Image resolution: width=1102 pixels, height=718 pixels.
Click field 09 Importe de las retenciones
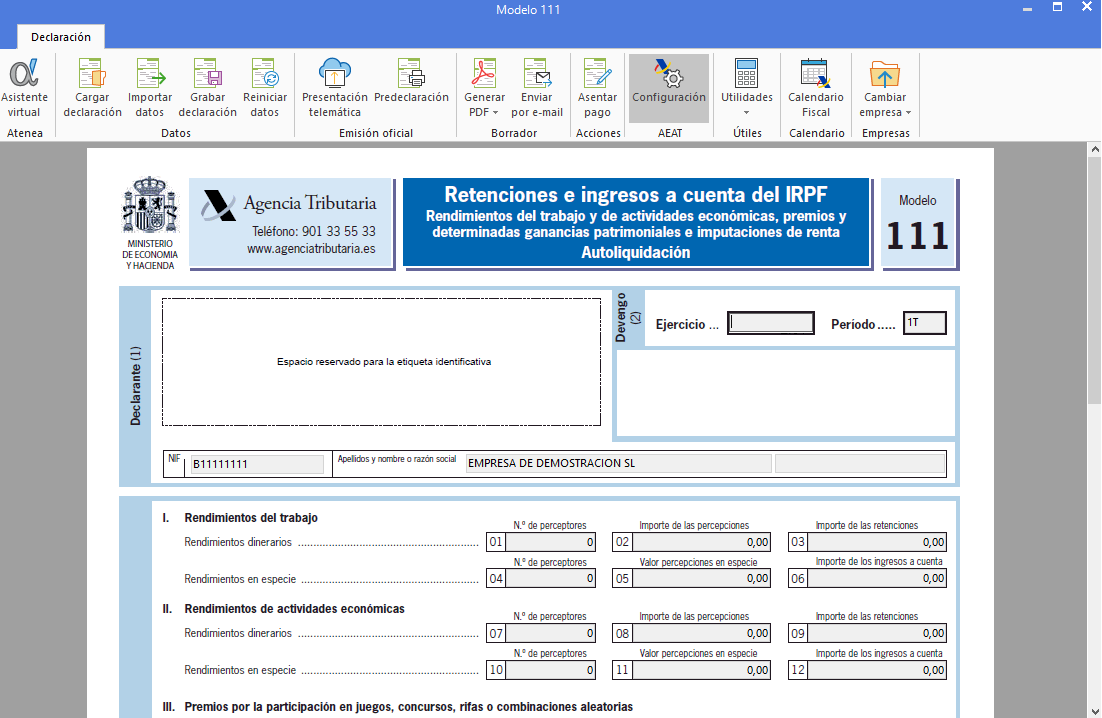[876, 633]
